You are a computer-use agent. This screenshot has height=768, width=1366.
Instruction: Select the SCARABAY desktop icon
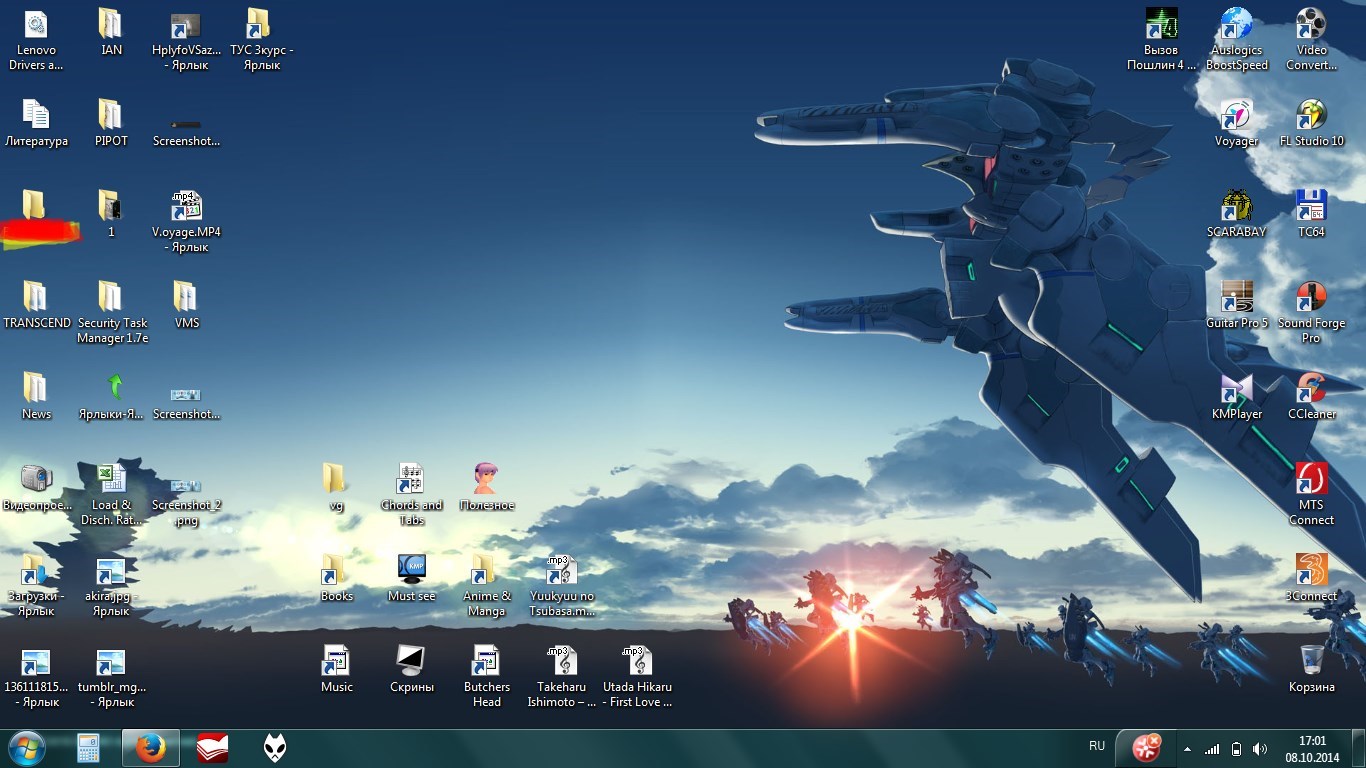click(1237, 206)
